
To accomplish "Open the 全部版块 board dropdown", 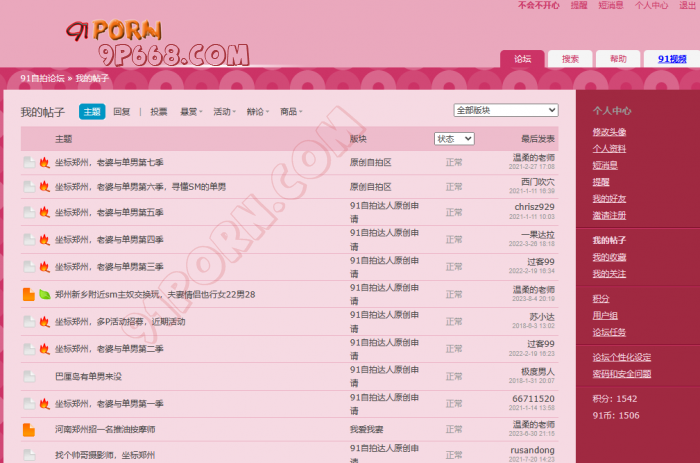I will pyautogui.click(x=506, y=110).
